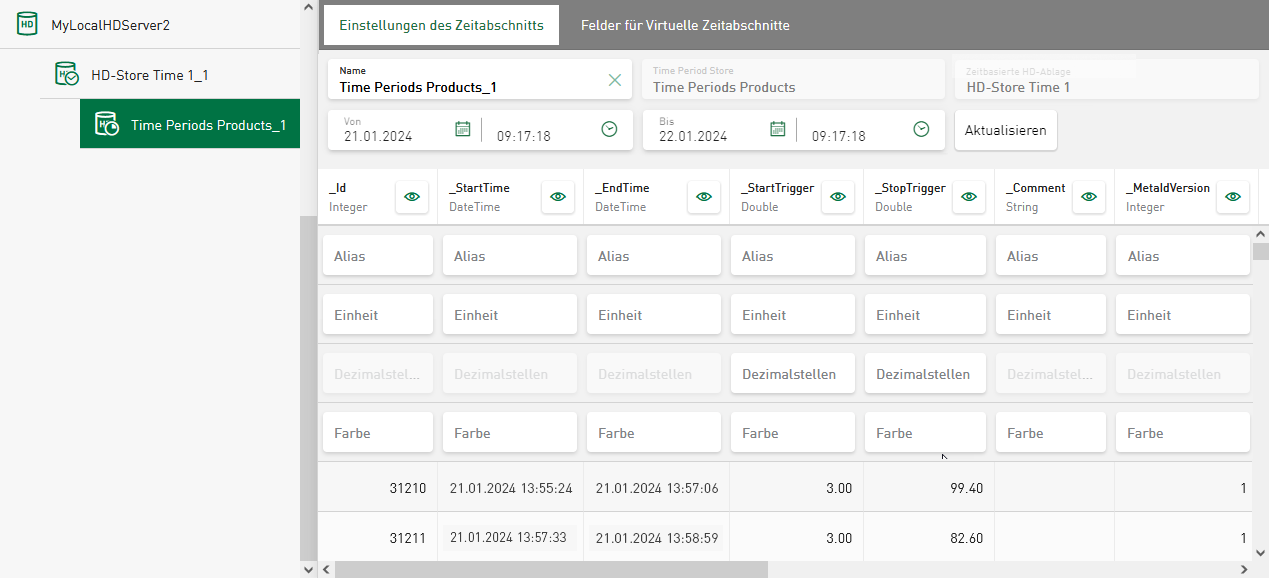Viewport: 1269px width, 578px height.
Task: Click the HD-Store Time 1_1 database icon
Action: 66,74
